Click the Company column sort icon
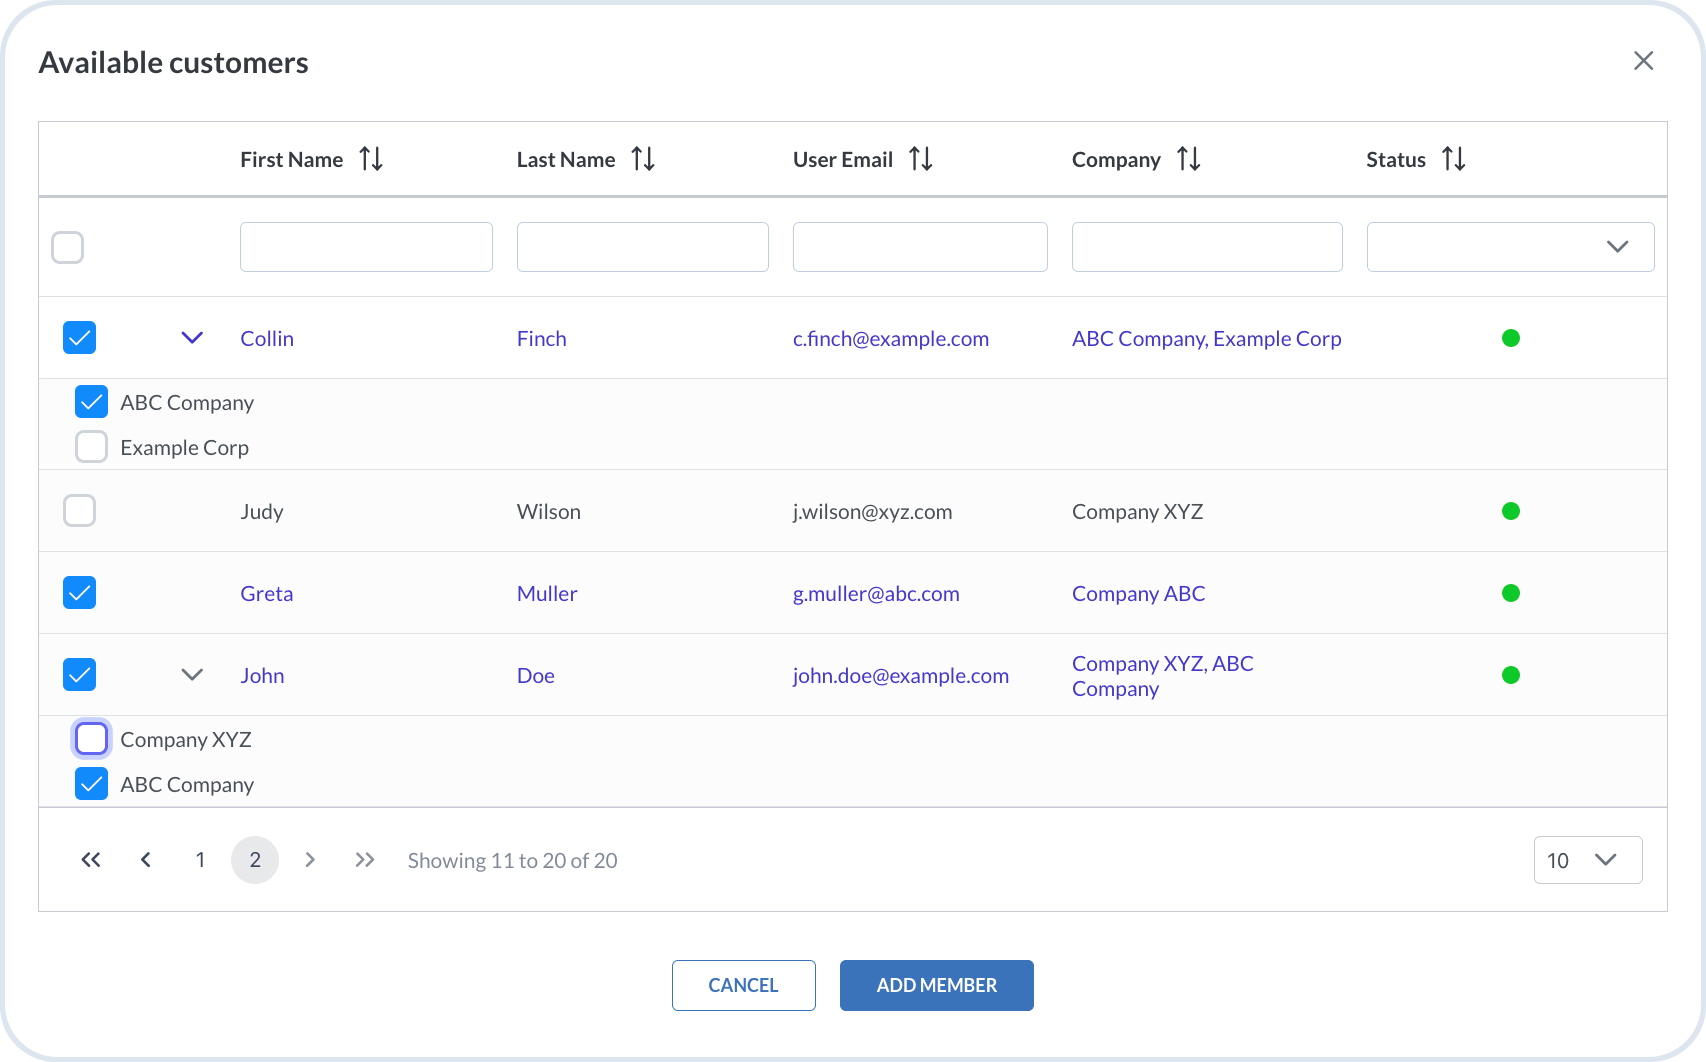Screen dimensions: 1706x1062 [1188, 159]
